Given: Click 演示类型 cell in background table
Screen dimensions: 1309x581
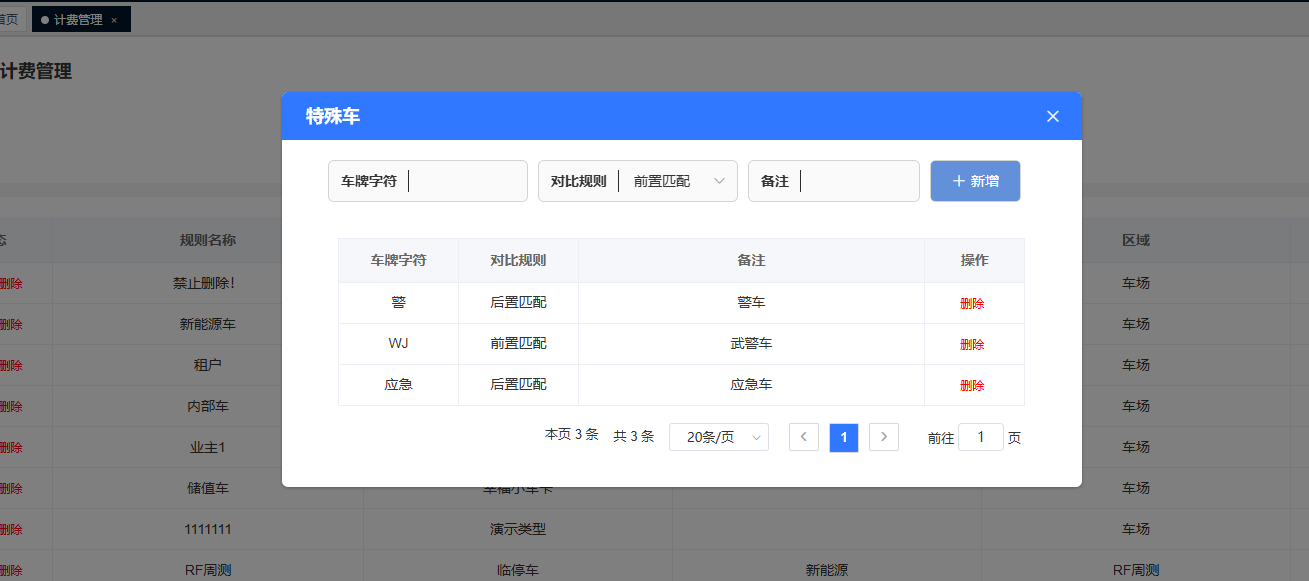Looking at the screenshot, I should [x=518, y=529].
